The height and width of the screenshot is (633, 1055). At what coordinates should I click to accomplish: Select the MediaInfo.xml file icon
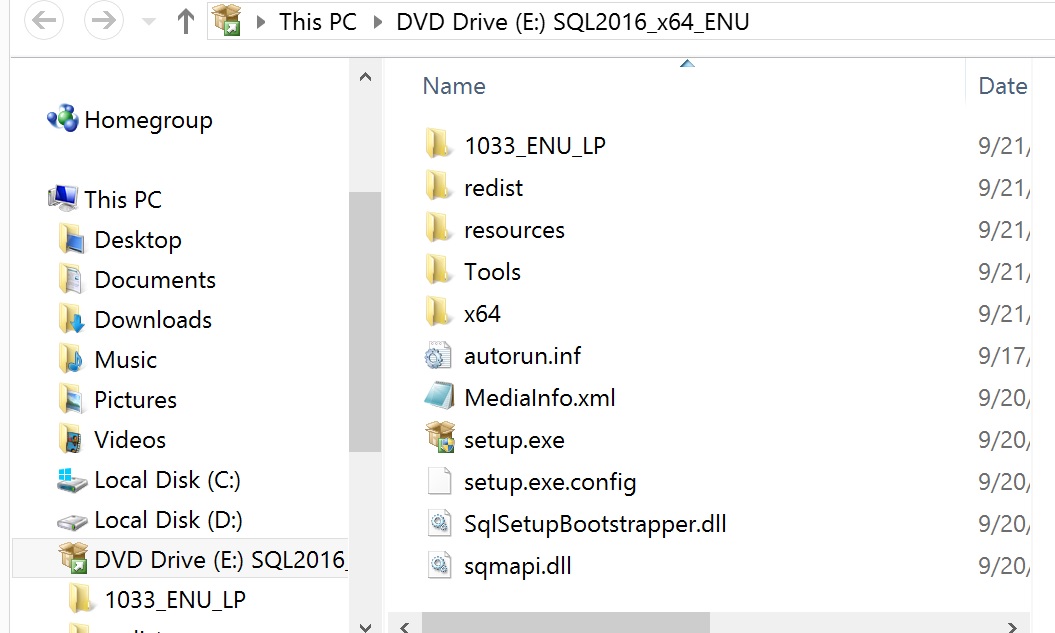(439, 396)
